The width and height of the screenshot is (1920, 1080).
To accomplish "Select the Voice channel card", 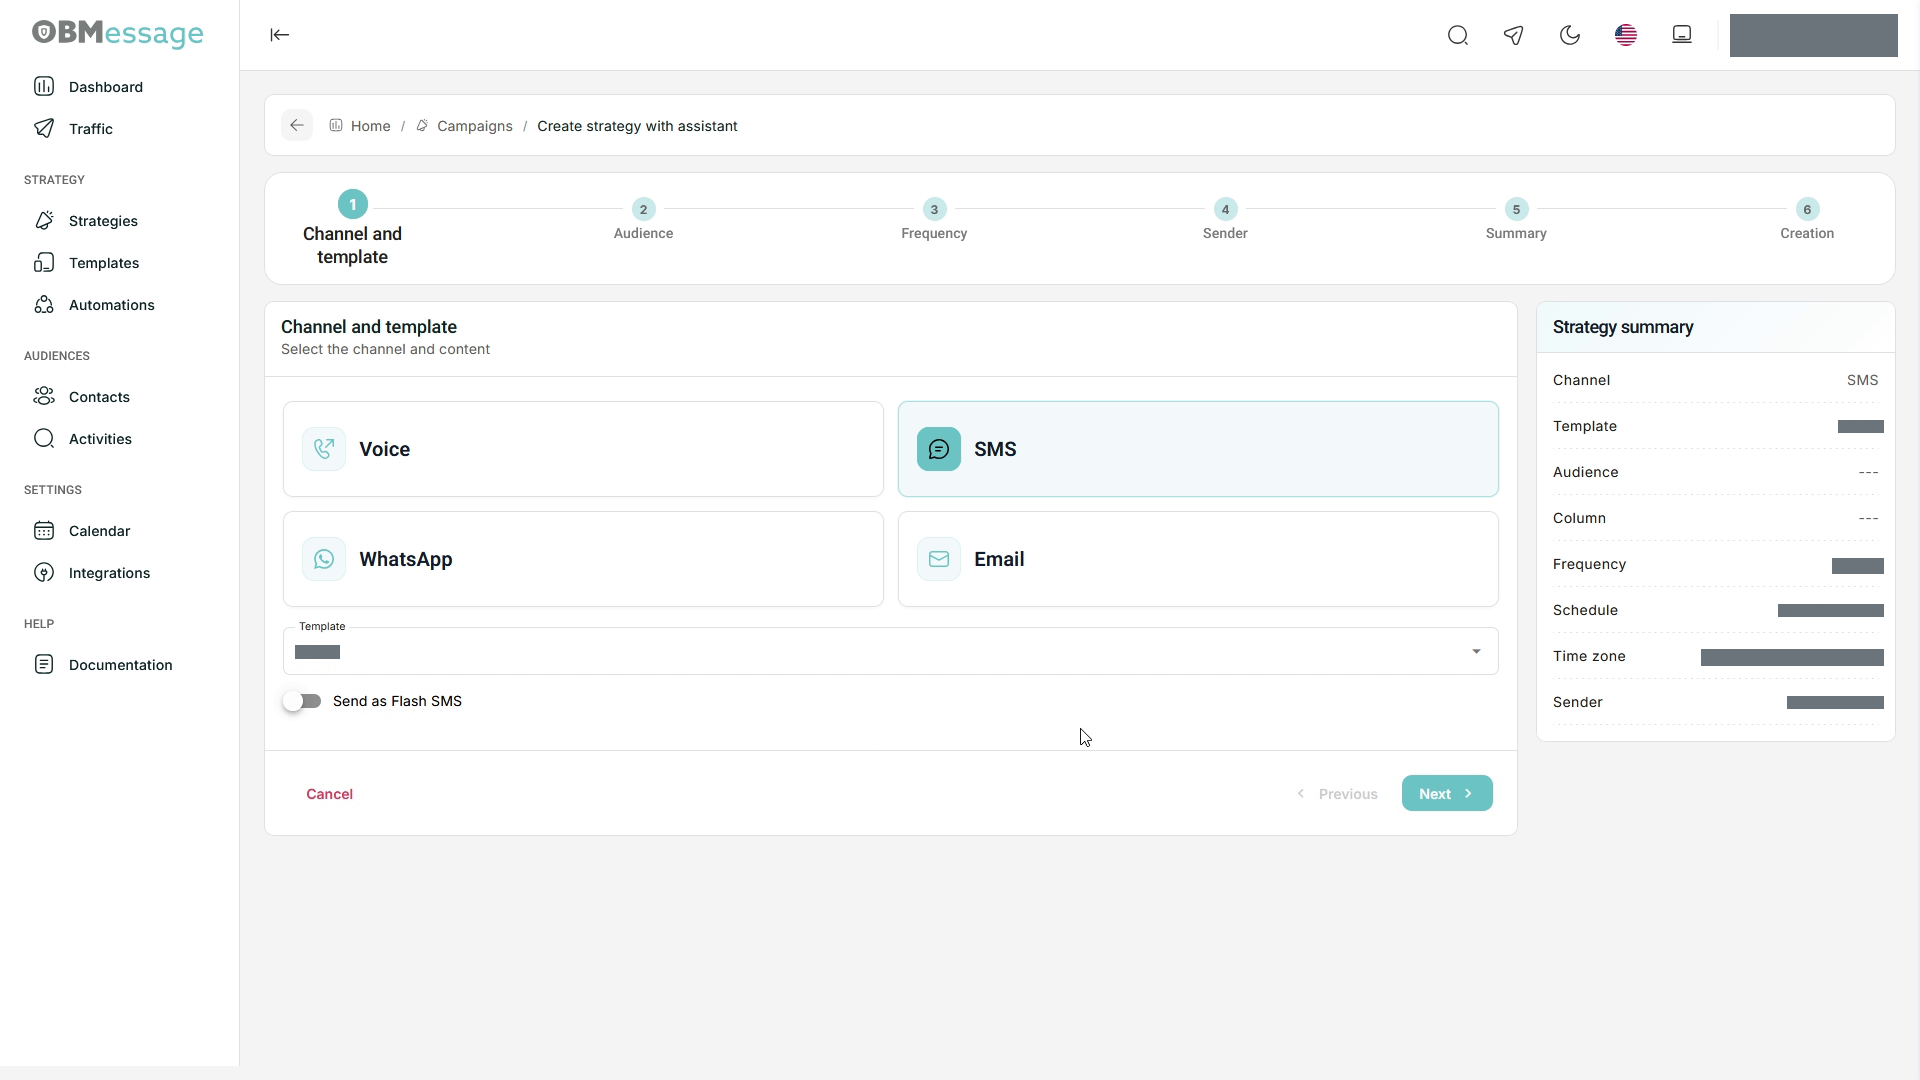I will tap(583, 449).
